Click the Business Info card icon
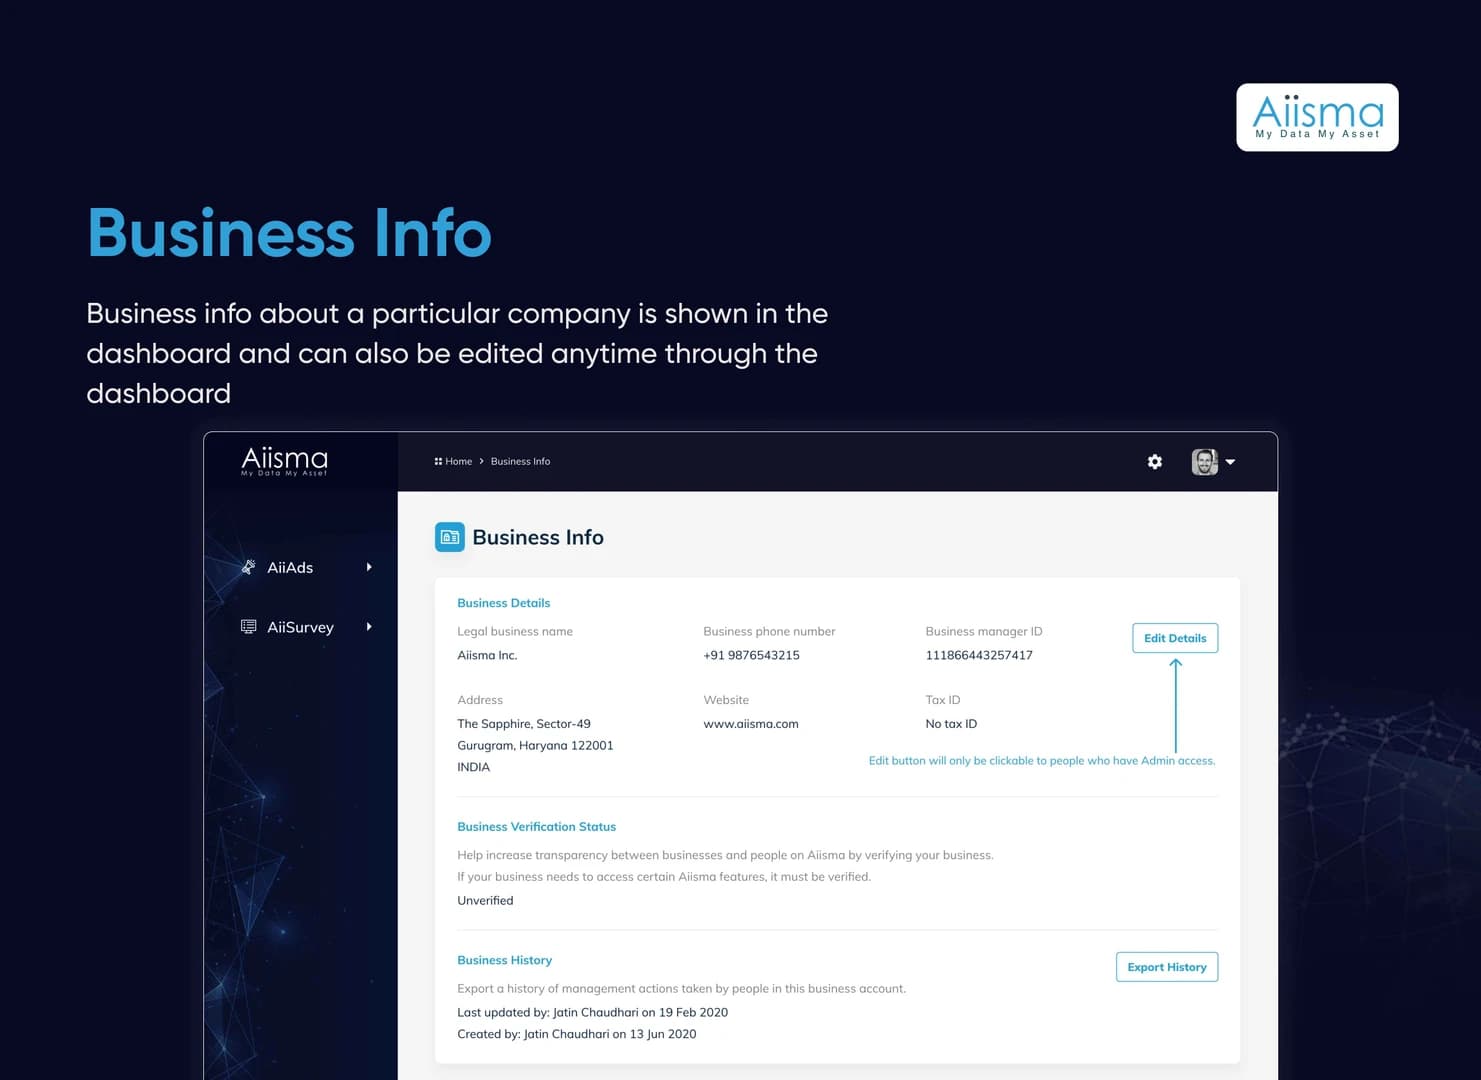The width and height of the screenshot is (1481, 1080). coord(450,537)
